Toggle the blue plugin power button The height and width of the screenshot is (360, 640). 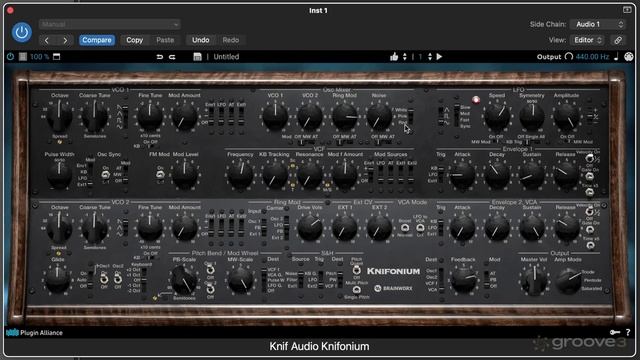tap(22, 32)
